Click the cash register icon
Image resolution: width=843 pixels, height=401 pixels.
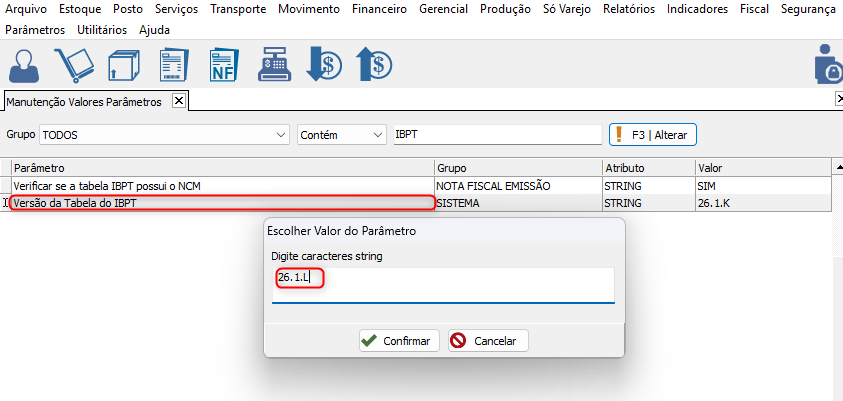click(275, 65)
